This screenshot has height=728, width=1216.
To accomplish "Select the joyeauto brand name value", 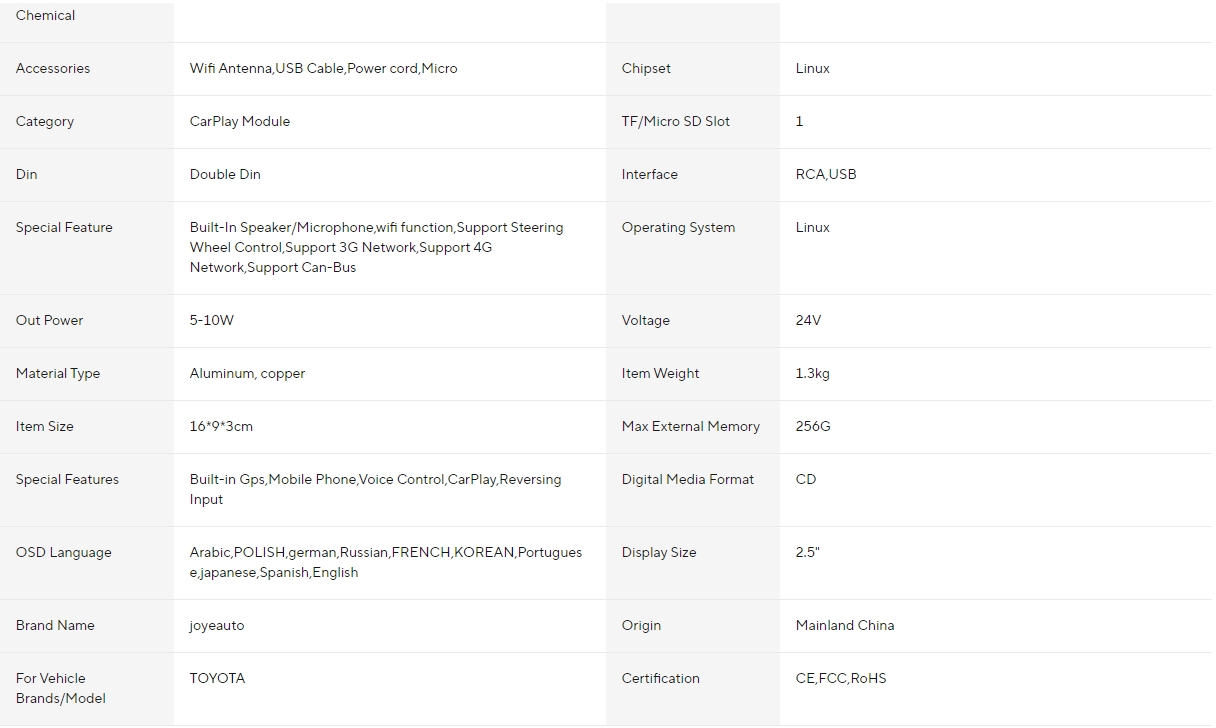I will coord(217,626).
